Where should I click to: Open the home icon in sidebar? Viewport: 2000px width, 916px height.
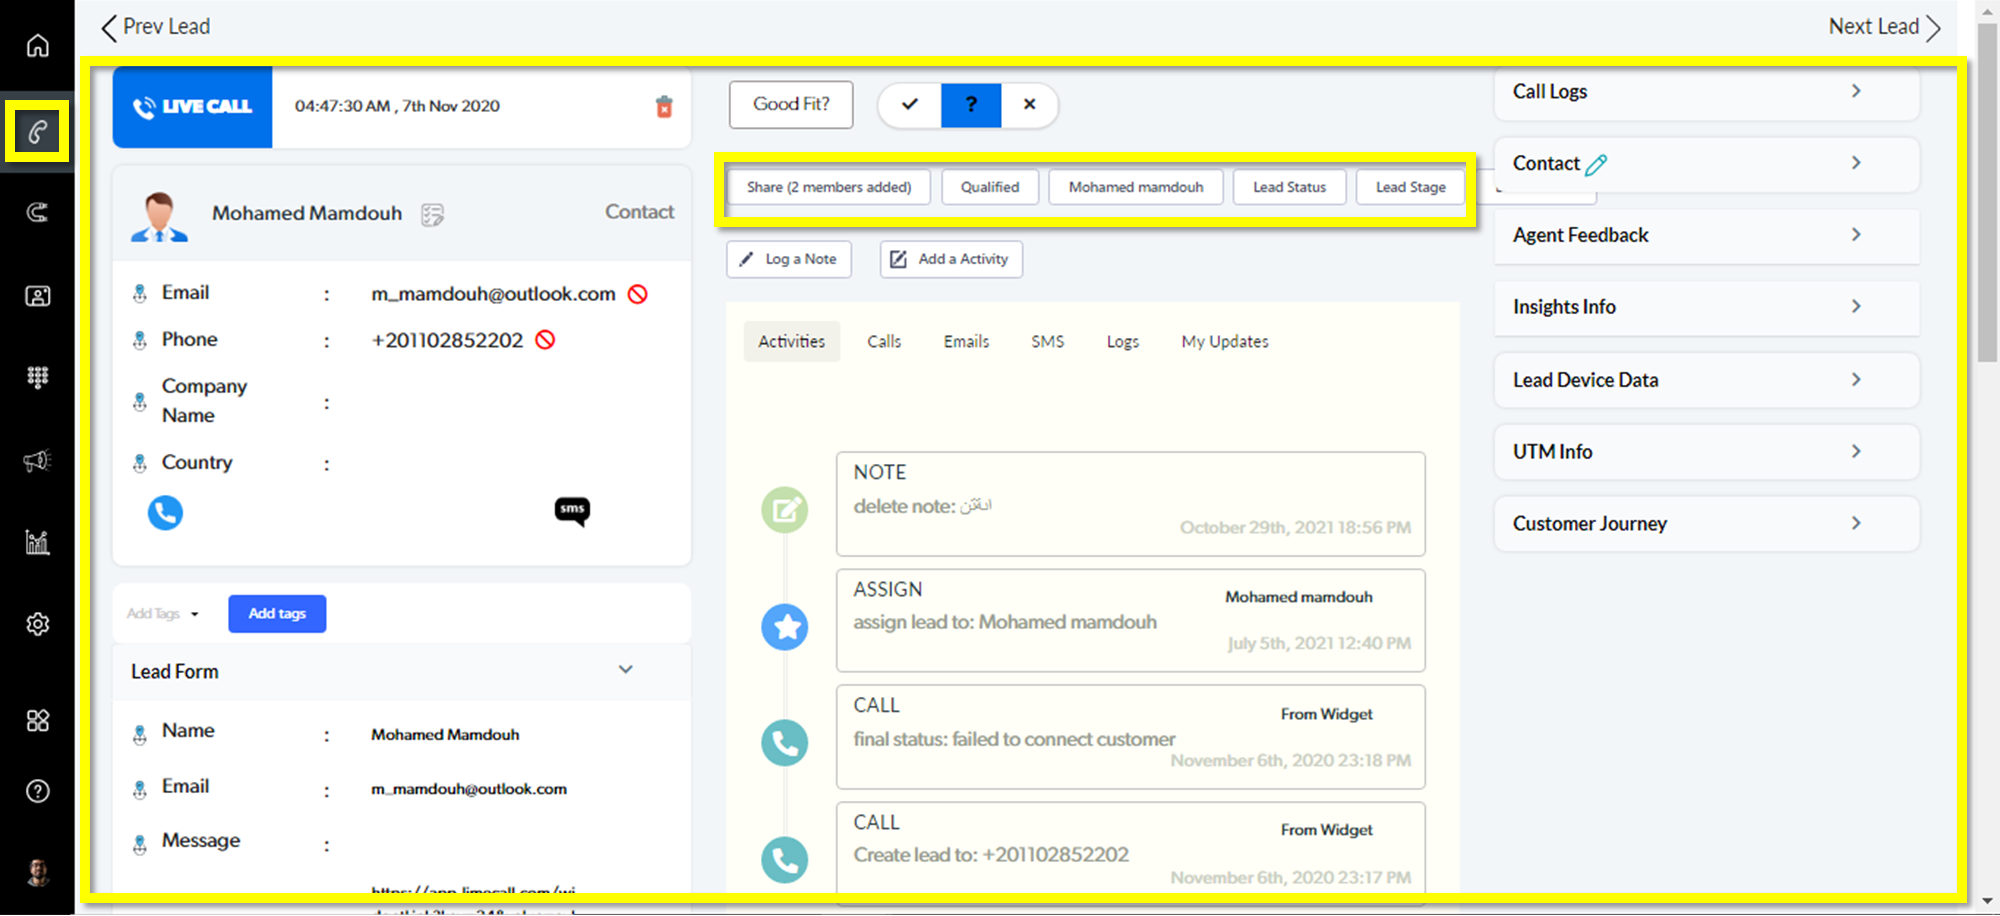pyautogui.click(x=37, y=46)
